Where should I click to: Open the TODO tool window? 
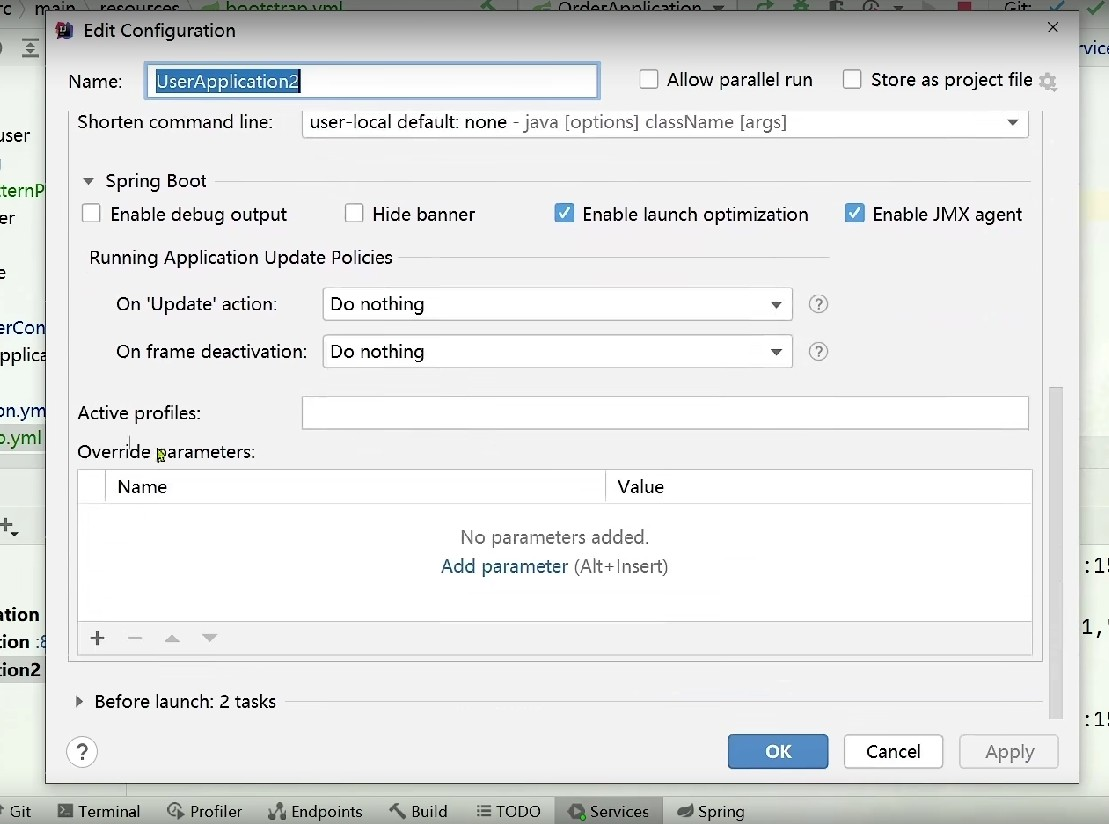pos(509,811)
